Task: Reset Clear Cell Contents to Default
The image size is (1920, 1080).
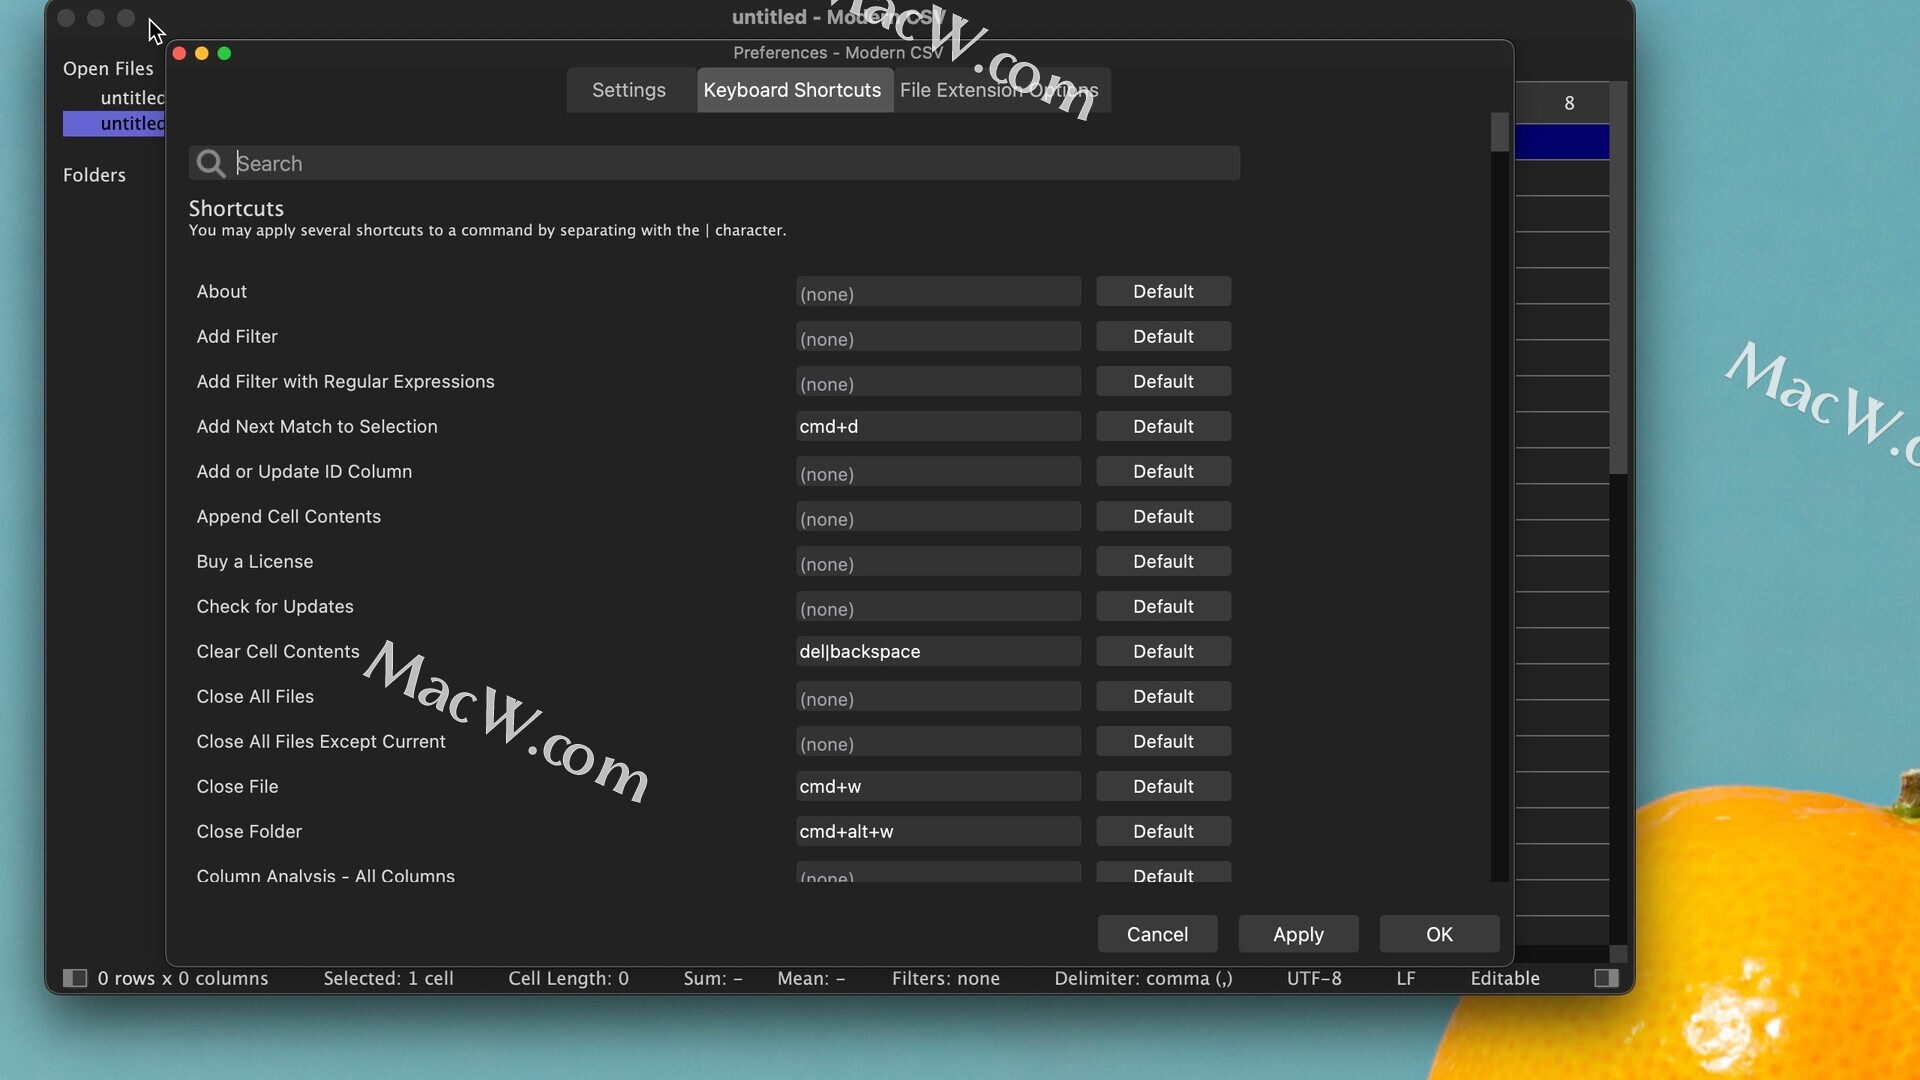Action: point(1163,652)
